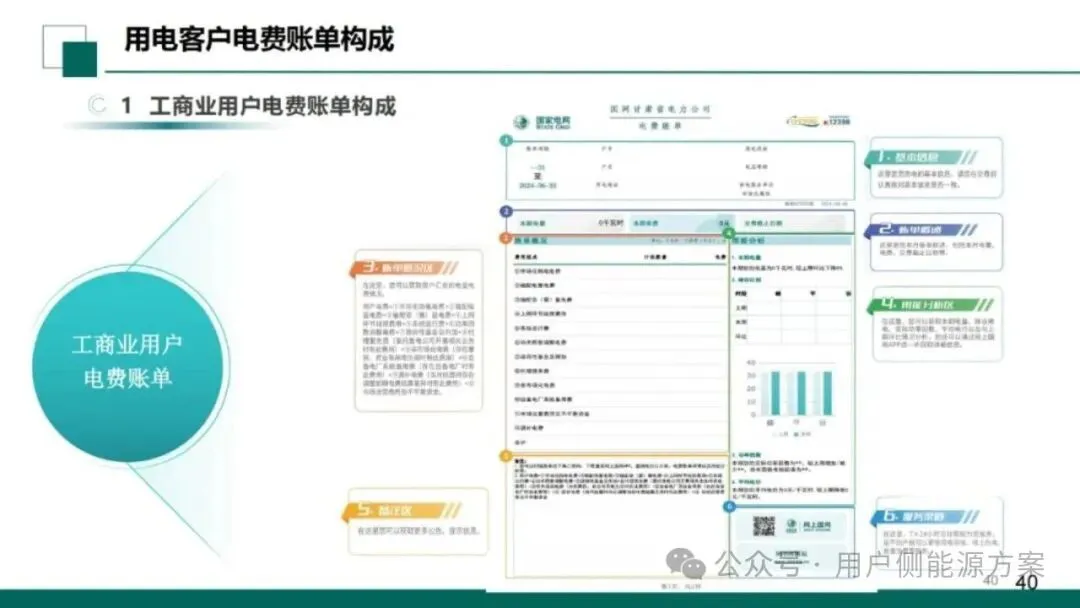Image resolution: width=1080 pixels, height=608 pixels.
Task: Click the teal numbered marker 6 circle
Action: point(728,506)
